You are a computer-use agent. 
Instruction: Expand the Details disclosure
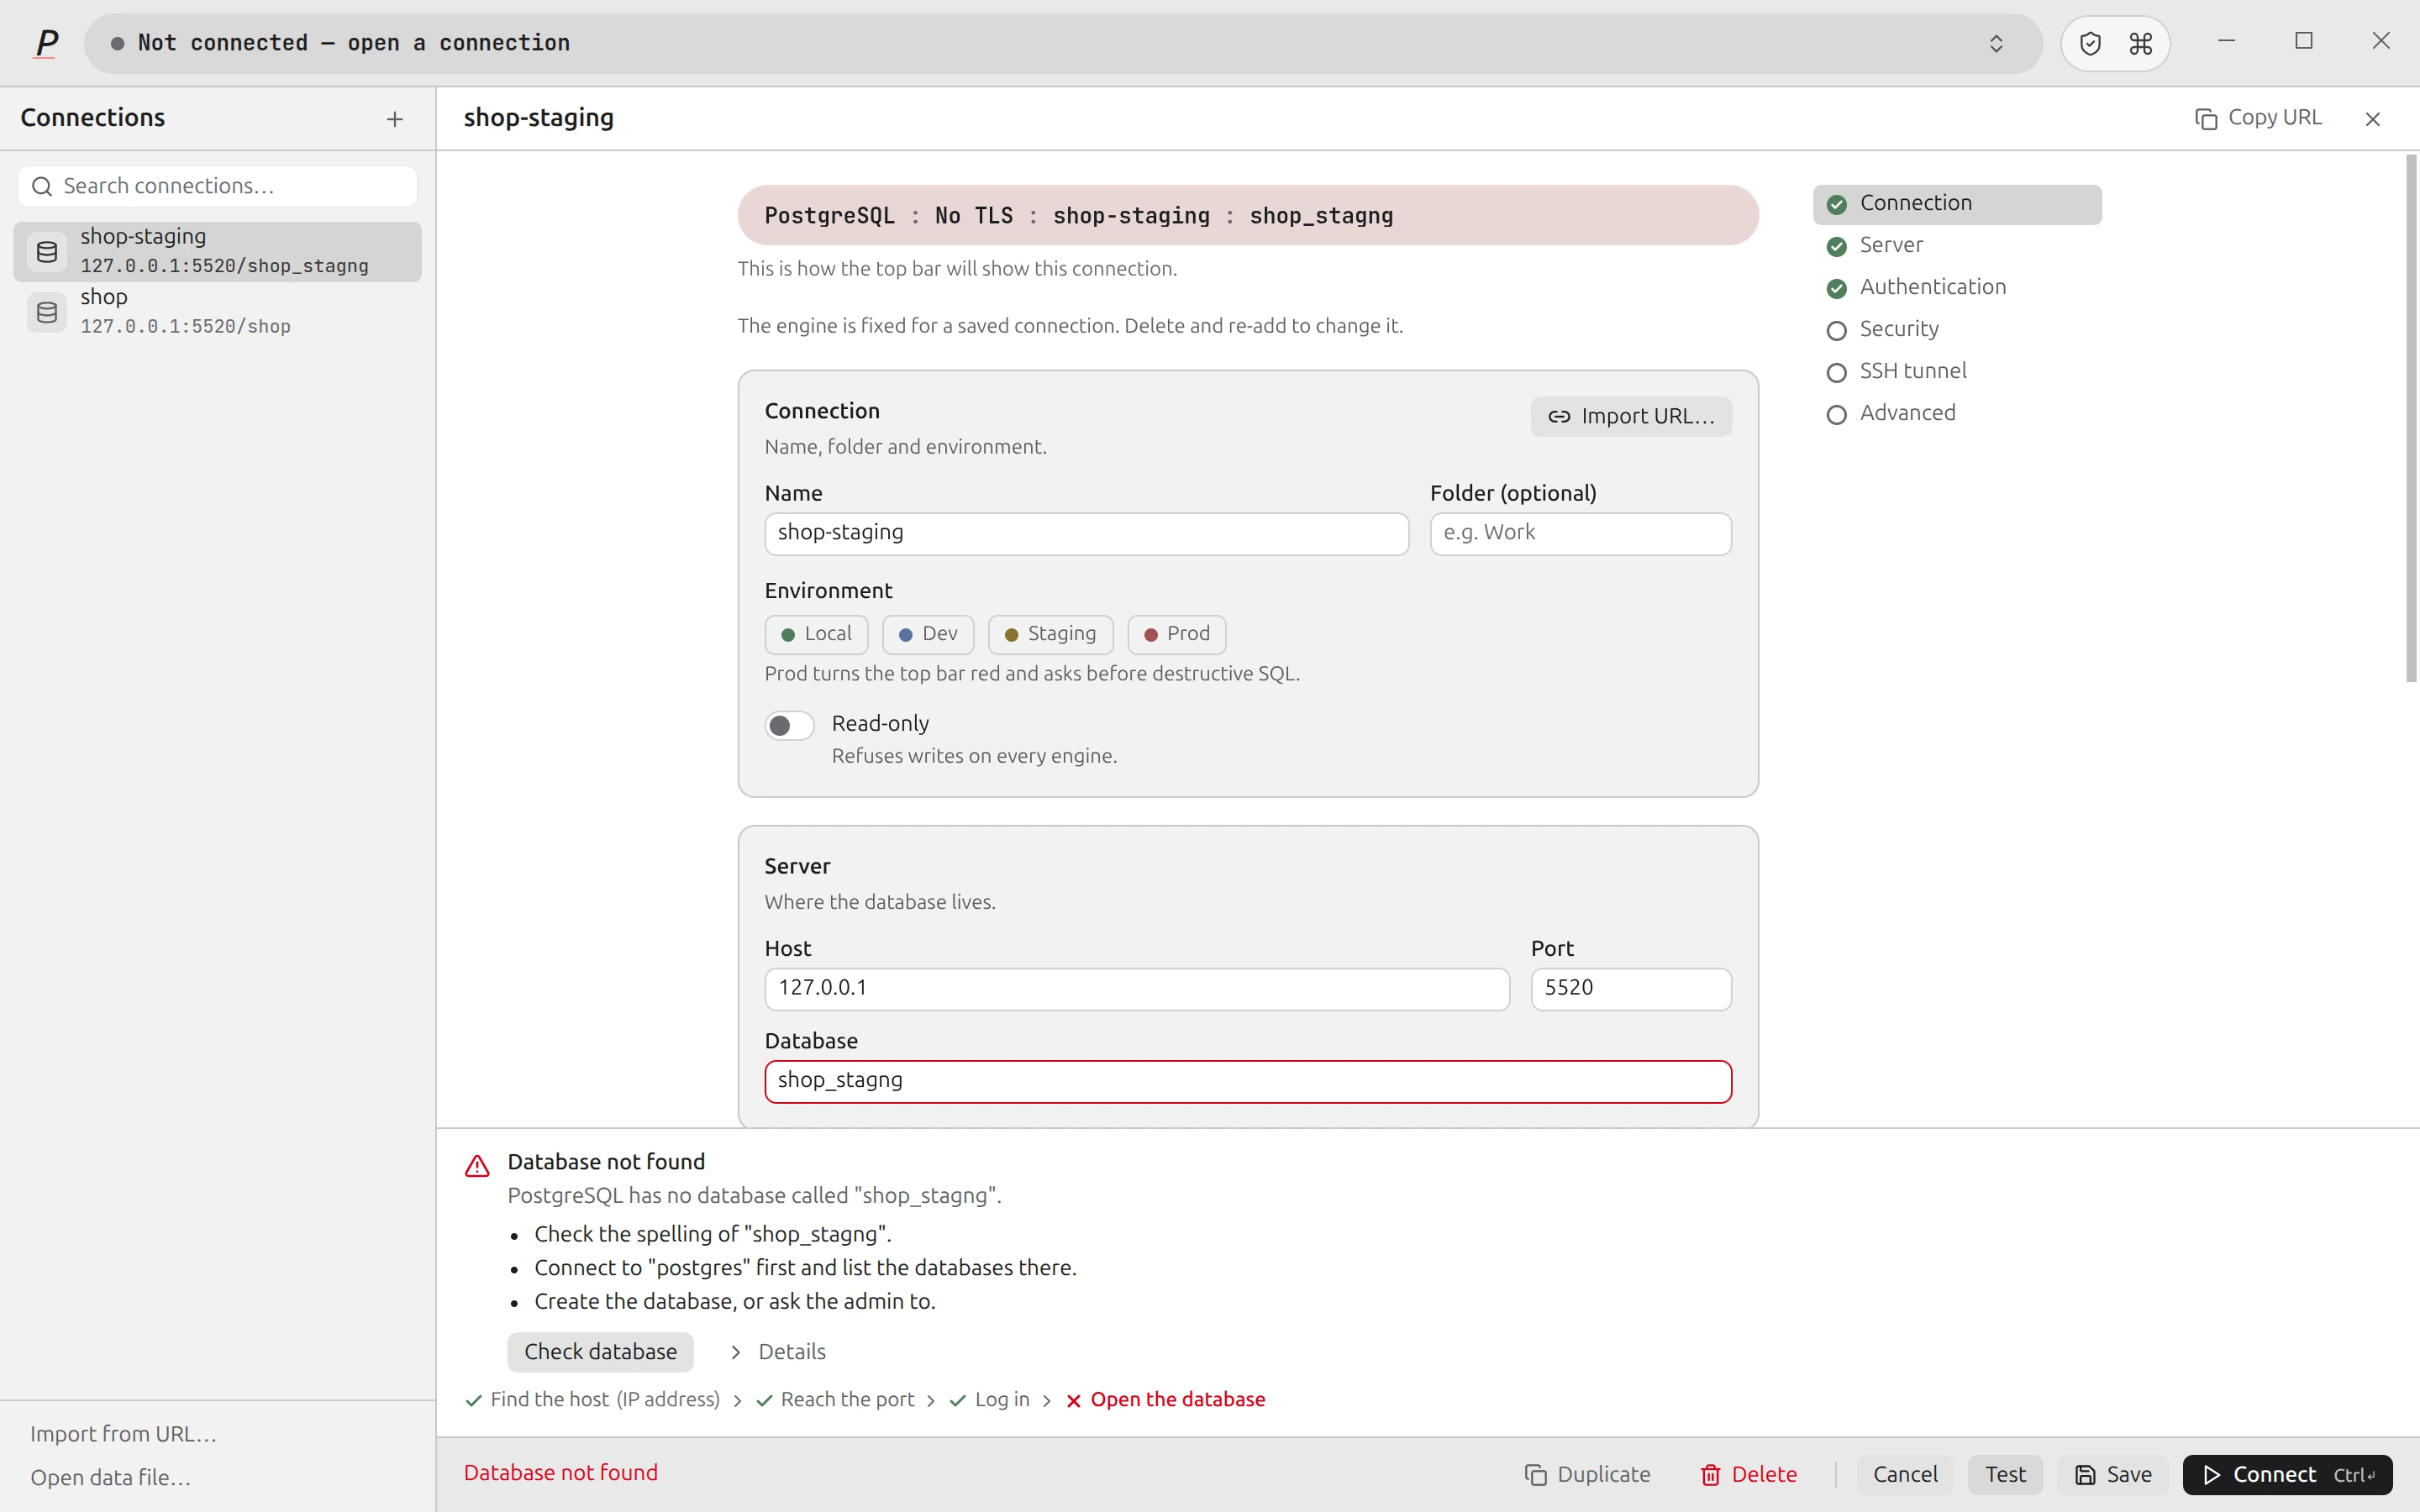[777, 1352]
